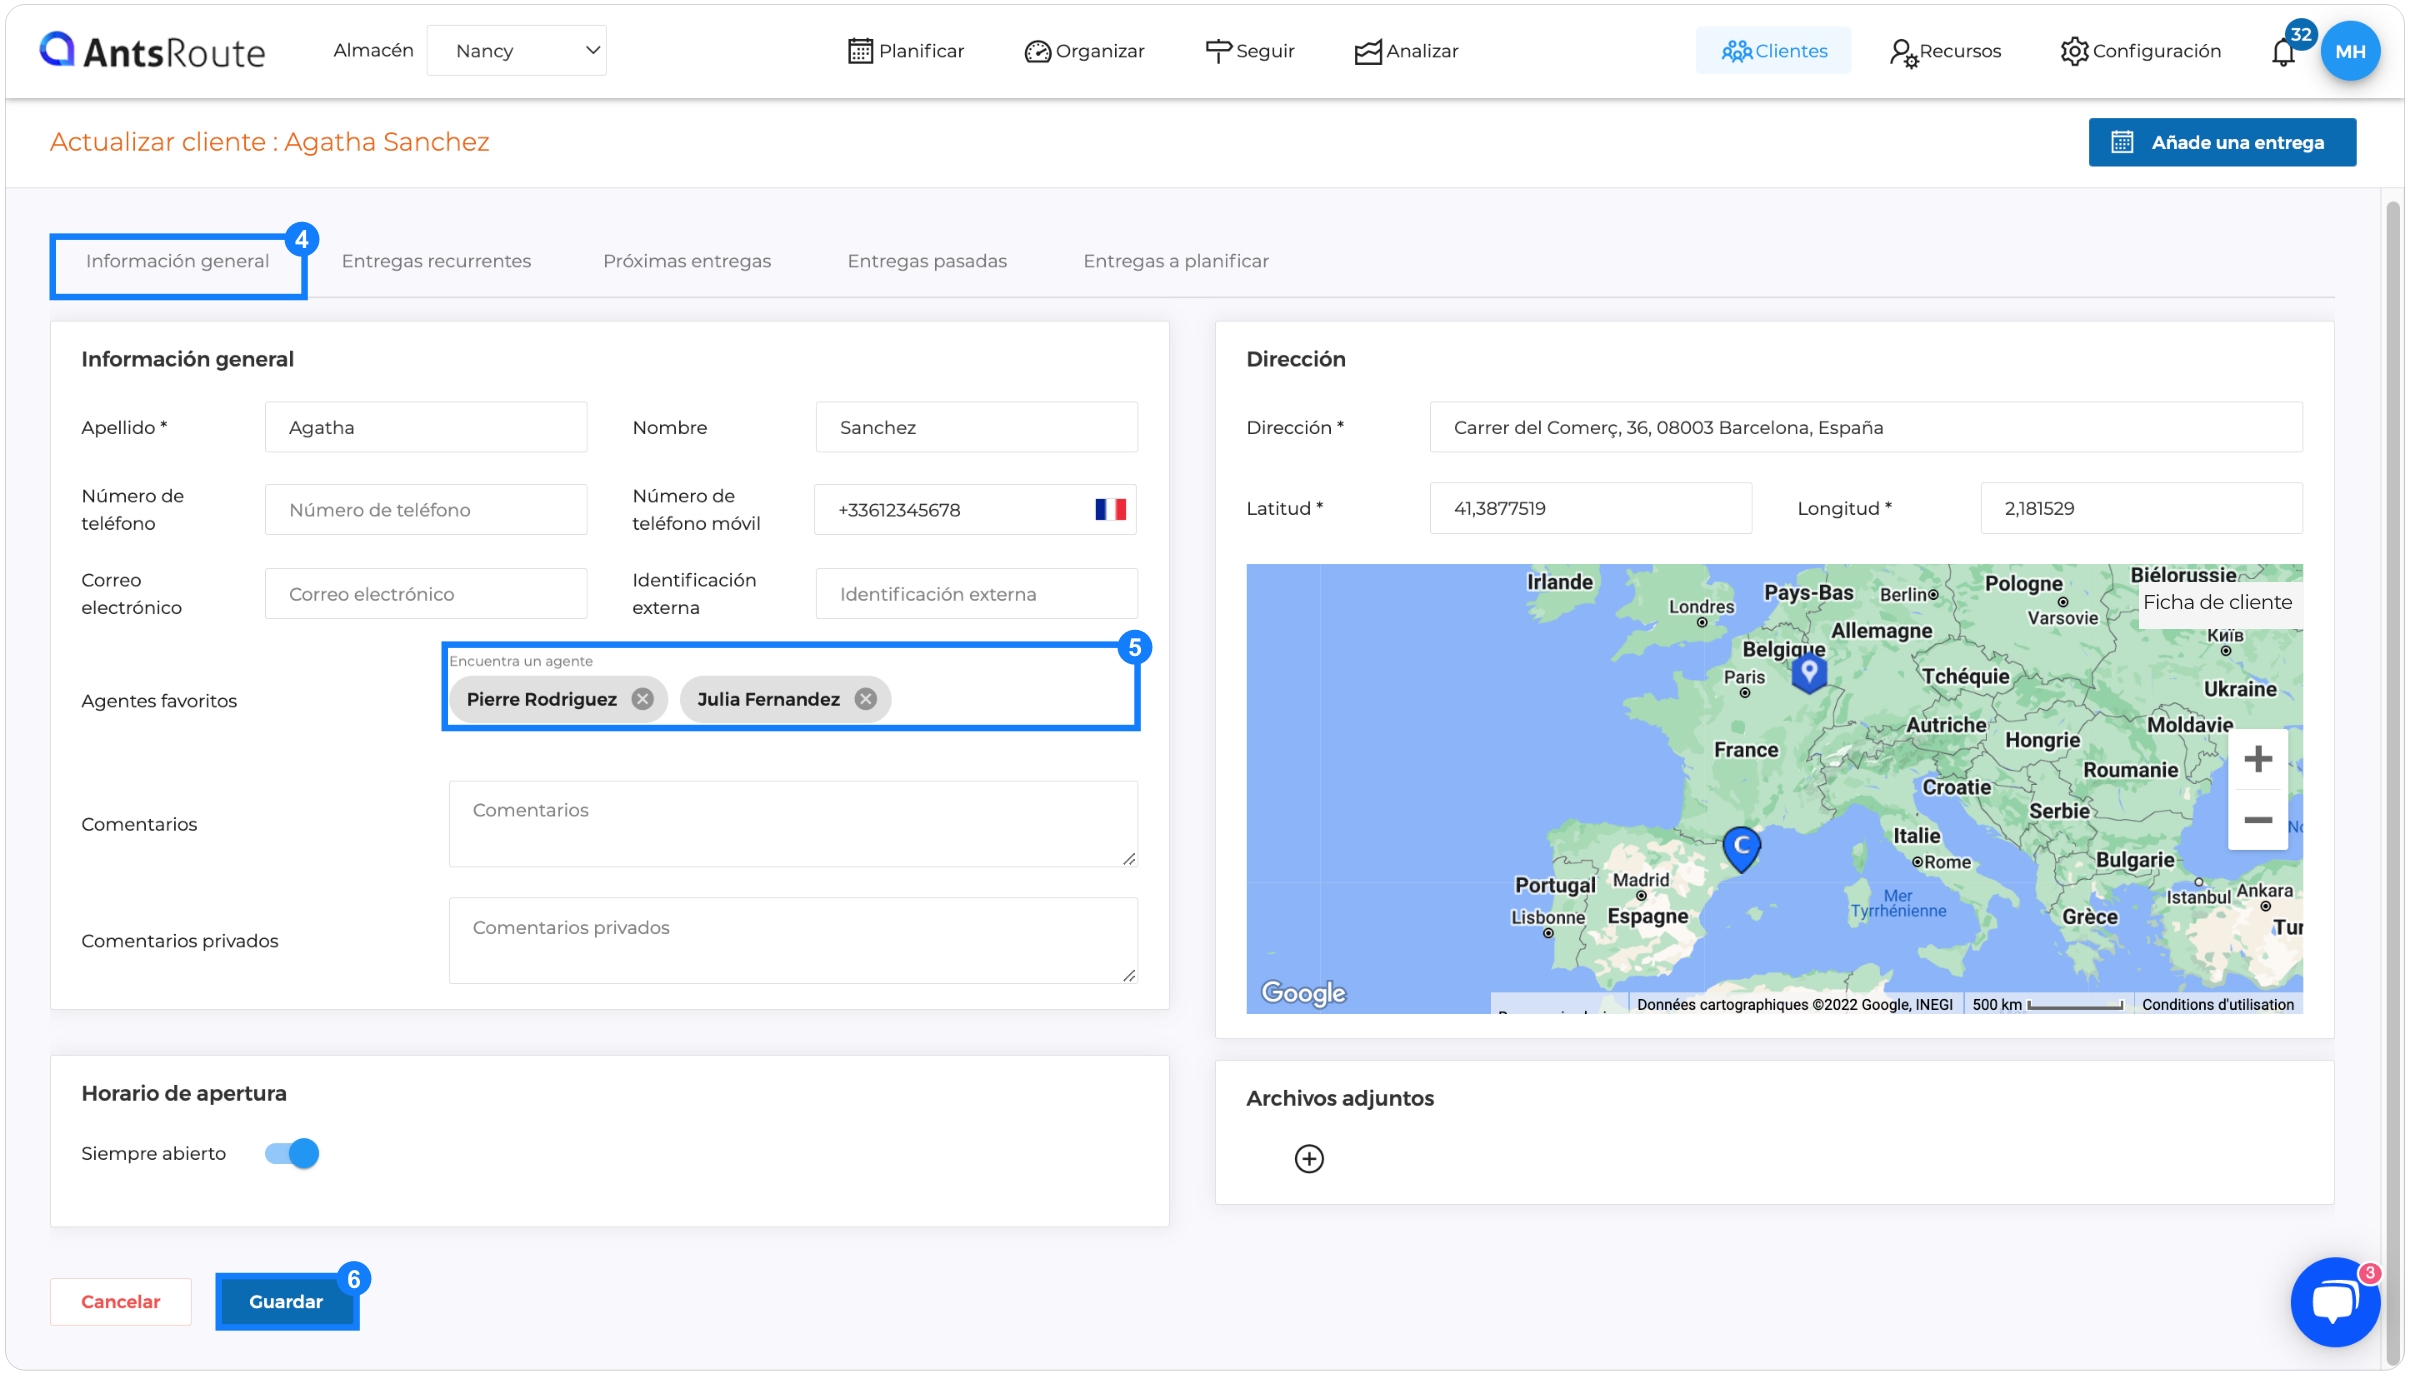2409x1374 pixels.
Task: Switch to Entregas recurrentes tab
Action: (x=436, y=261)
